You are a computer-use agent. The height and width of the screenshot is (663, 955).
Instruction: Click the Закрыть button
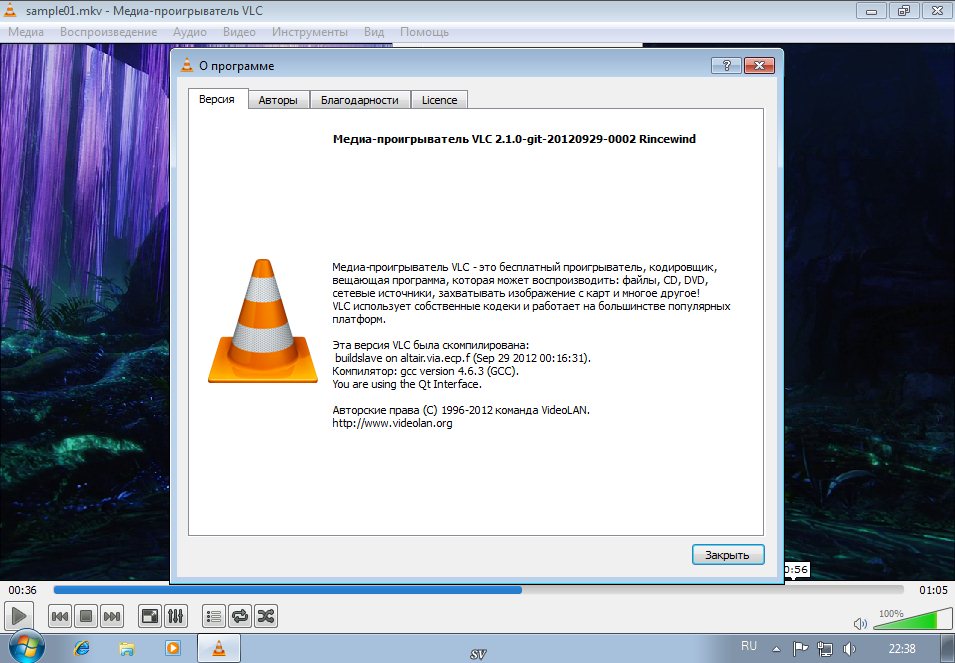pos(727,554)
